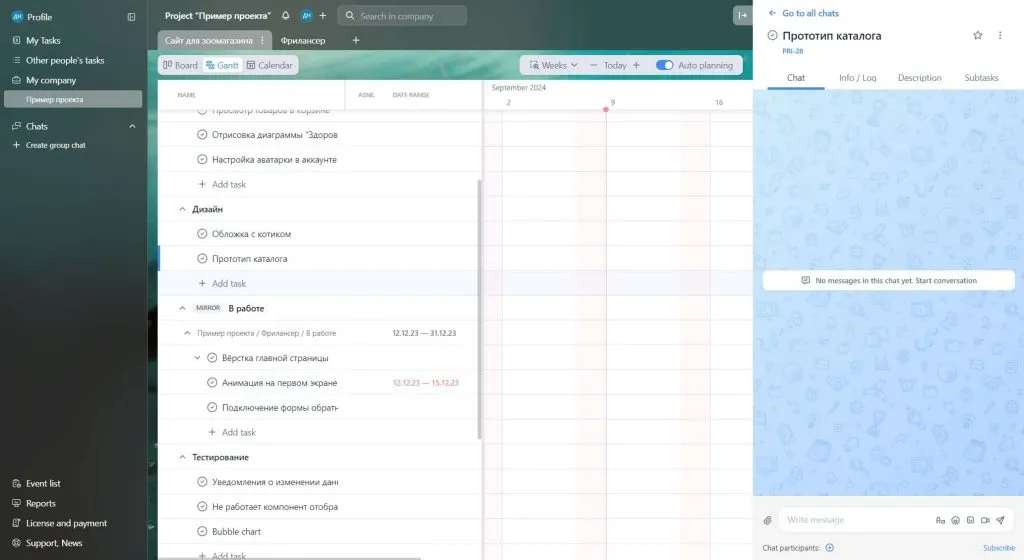
Task: Collapse the Пример проекта / Фрилансер row
Action: tap(187, 333)
